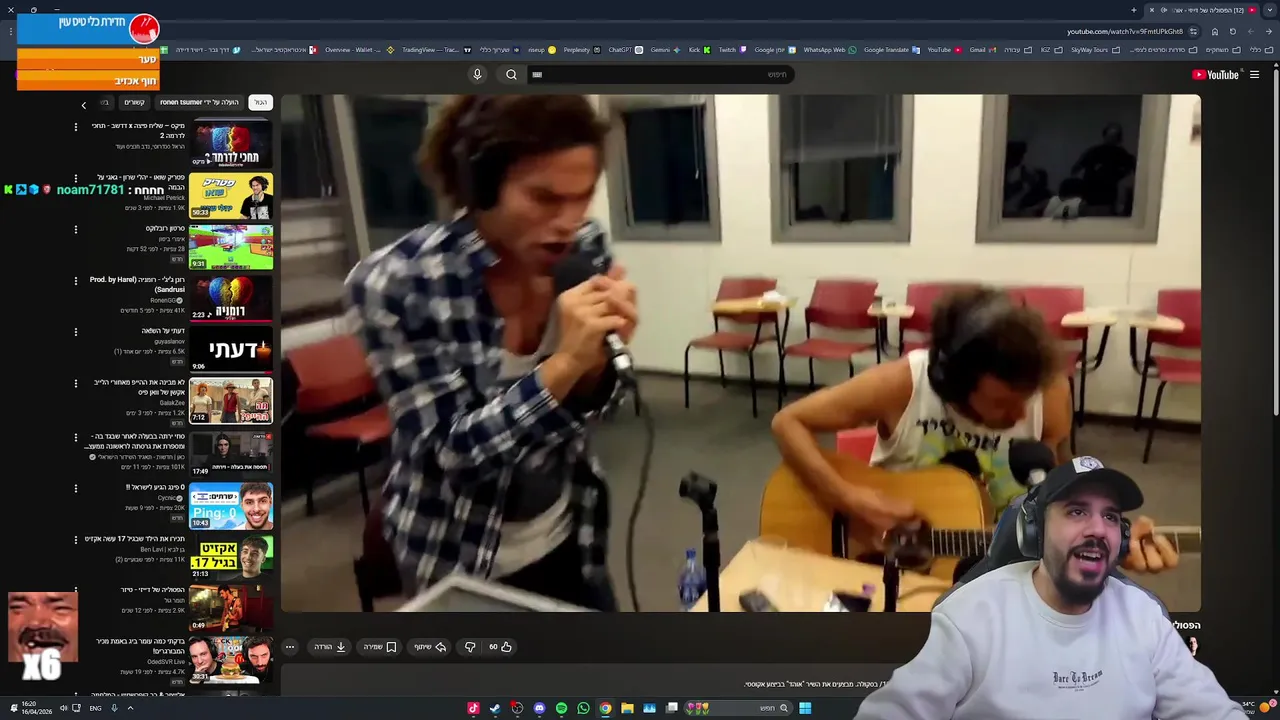Image resolution: width=1280 pixels, height=720 pixels.
Task: Open options menu for Sandrusi רומניה video
Action: [75, 281]
